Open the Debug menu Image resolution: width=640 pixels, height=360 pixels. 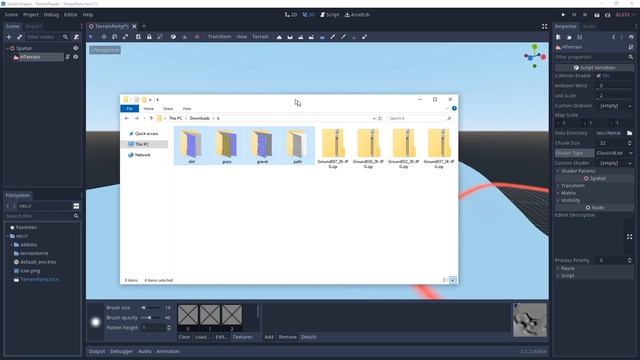pos(51,15)
